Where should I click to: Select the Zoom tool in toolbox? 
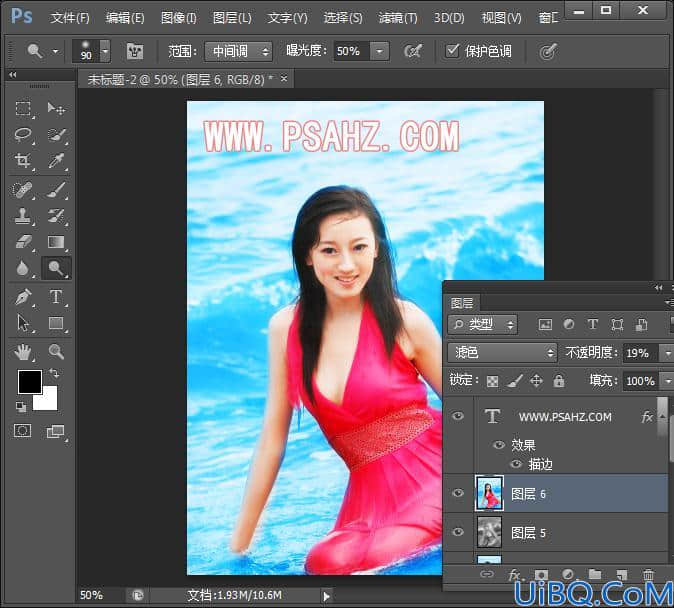click(56, 352)
